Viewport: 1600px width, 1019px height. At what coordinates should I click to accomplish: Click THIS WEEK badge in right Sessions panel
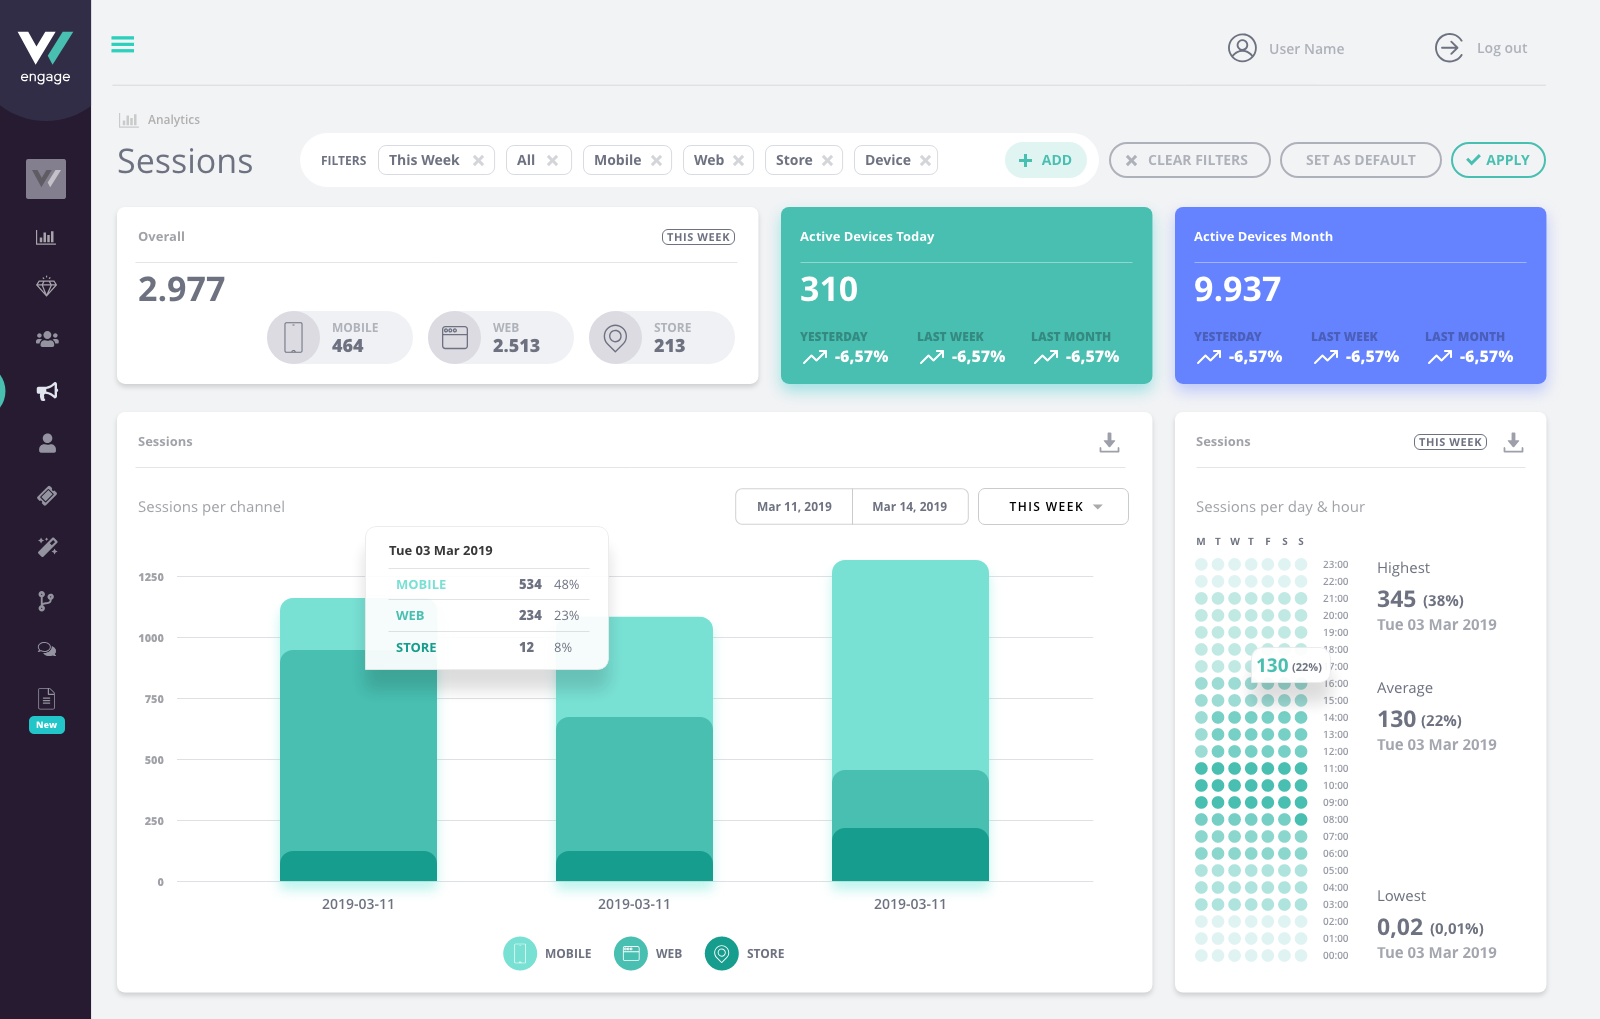pyautogui.click(x=1450, y=442)
